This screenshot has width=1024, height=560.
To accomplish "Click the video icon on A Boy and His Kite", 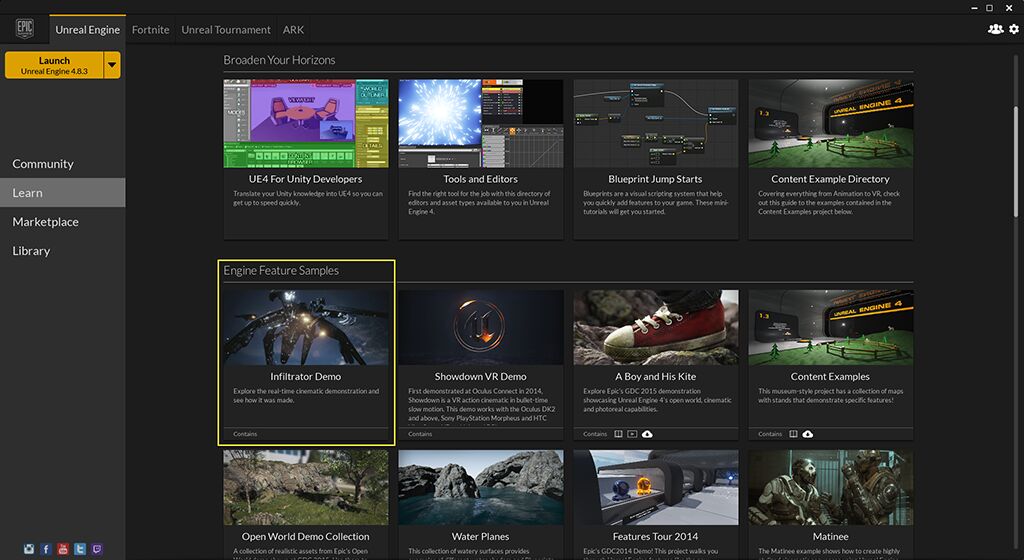I will point(632,434).
